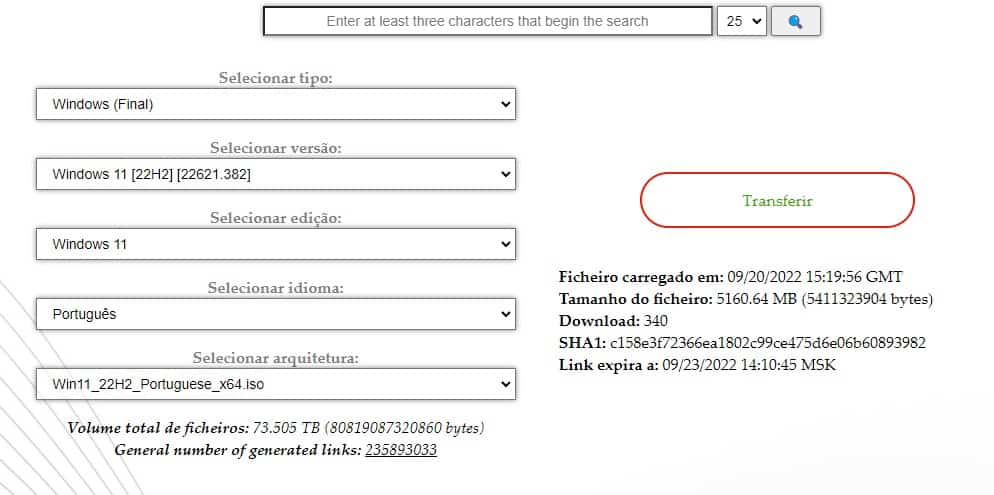This screenshot has width=994, height=495.
Task: Click the Selecionar tipo label
Action: pyautogui.click(x=276, y=78)
